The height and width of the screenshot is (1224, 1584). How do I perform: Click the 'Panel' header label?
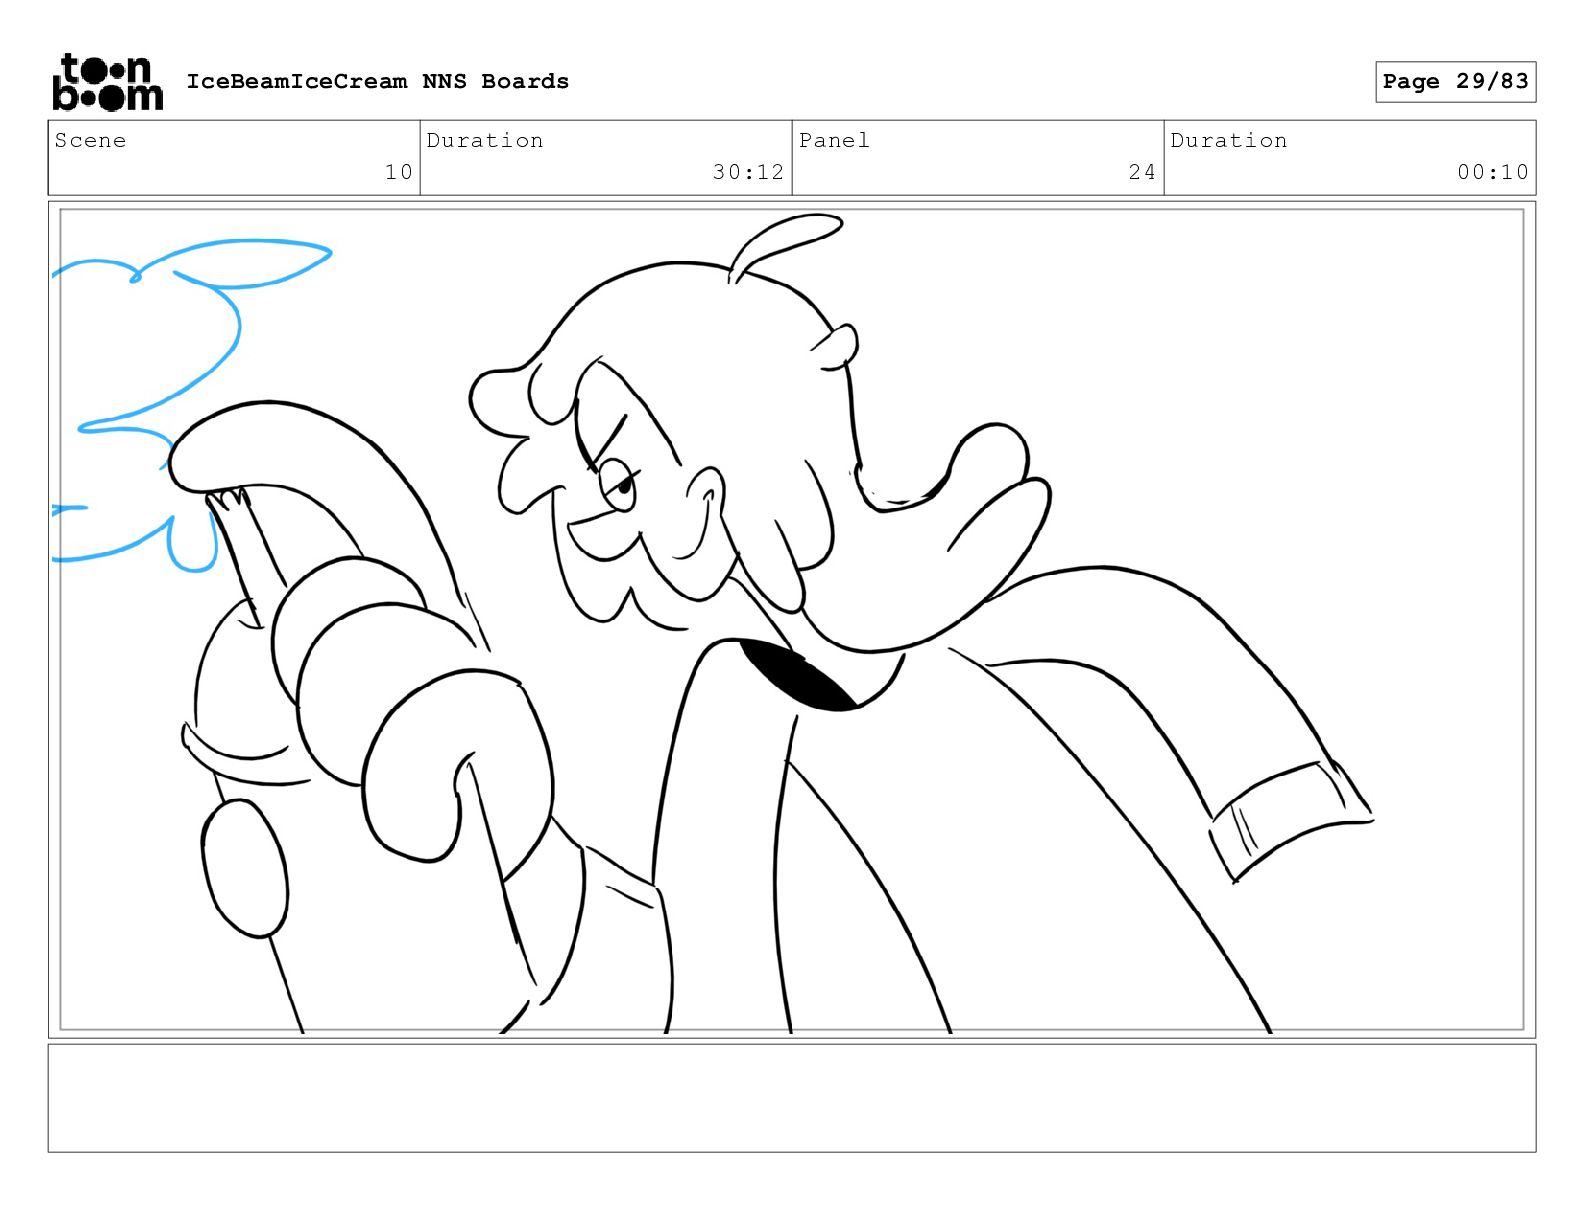pyautogui.click(x=834, y=140)
